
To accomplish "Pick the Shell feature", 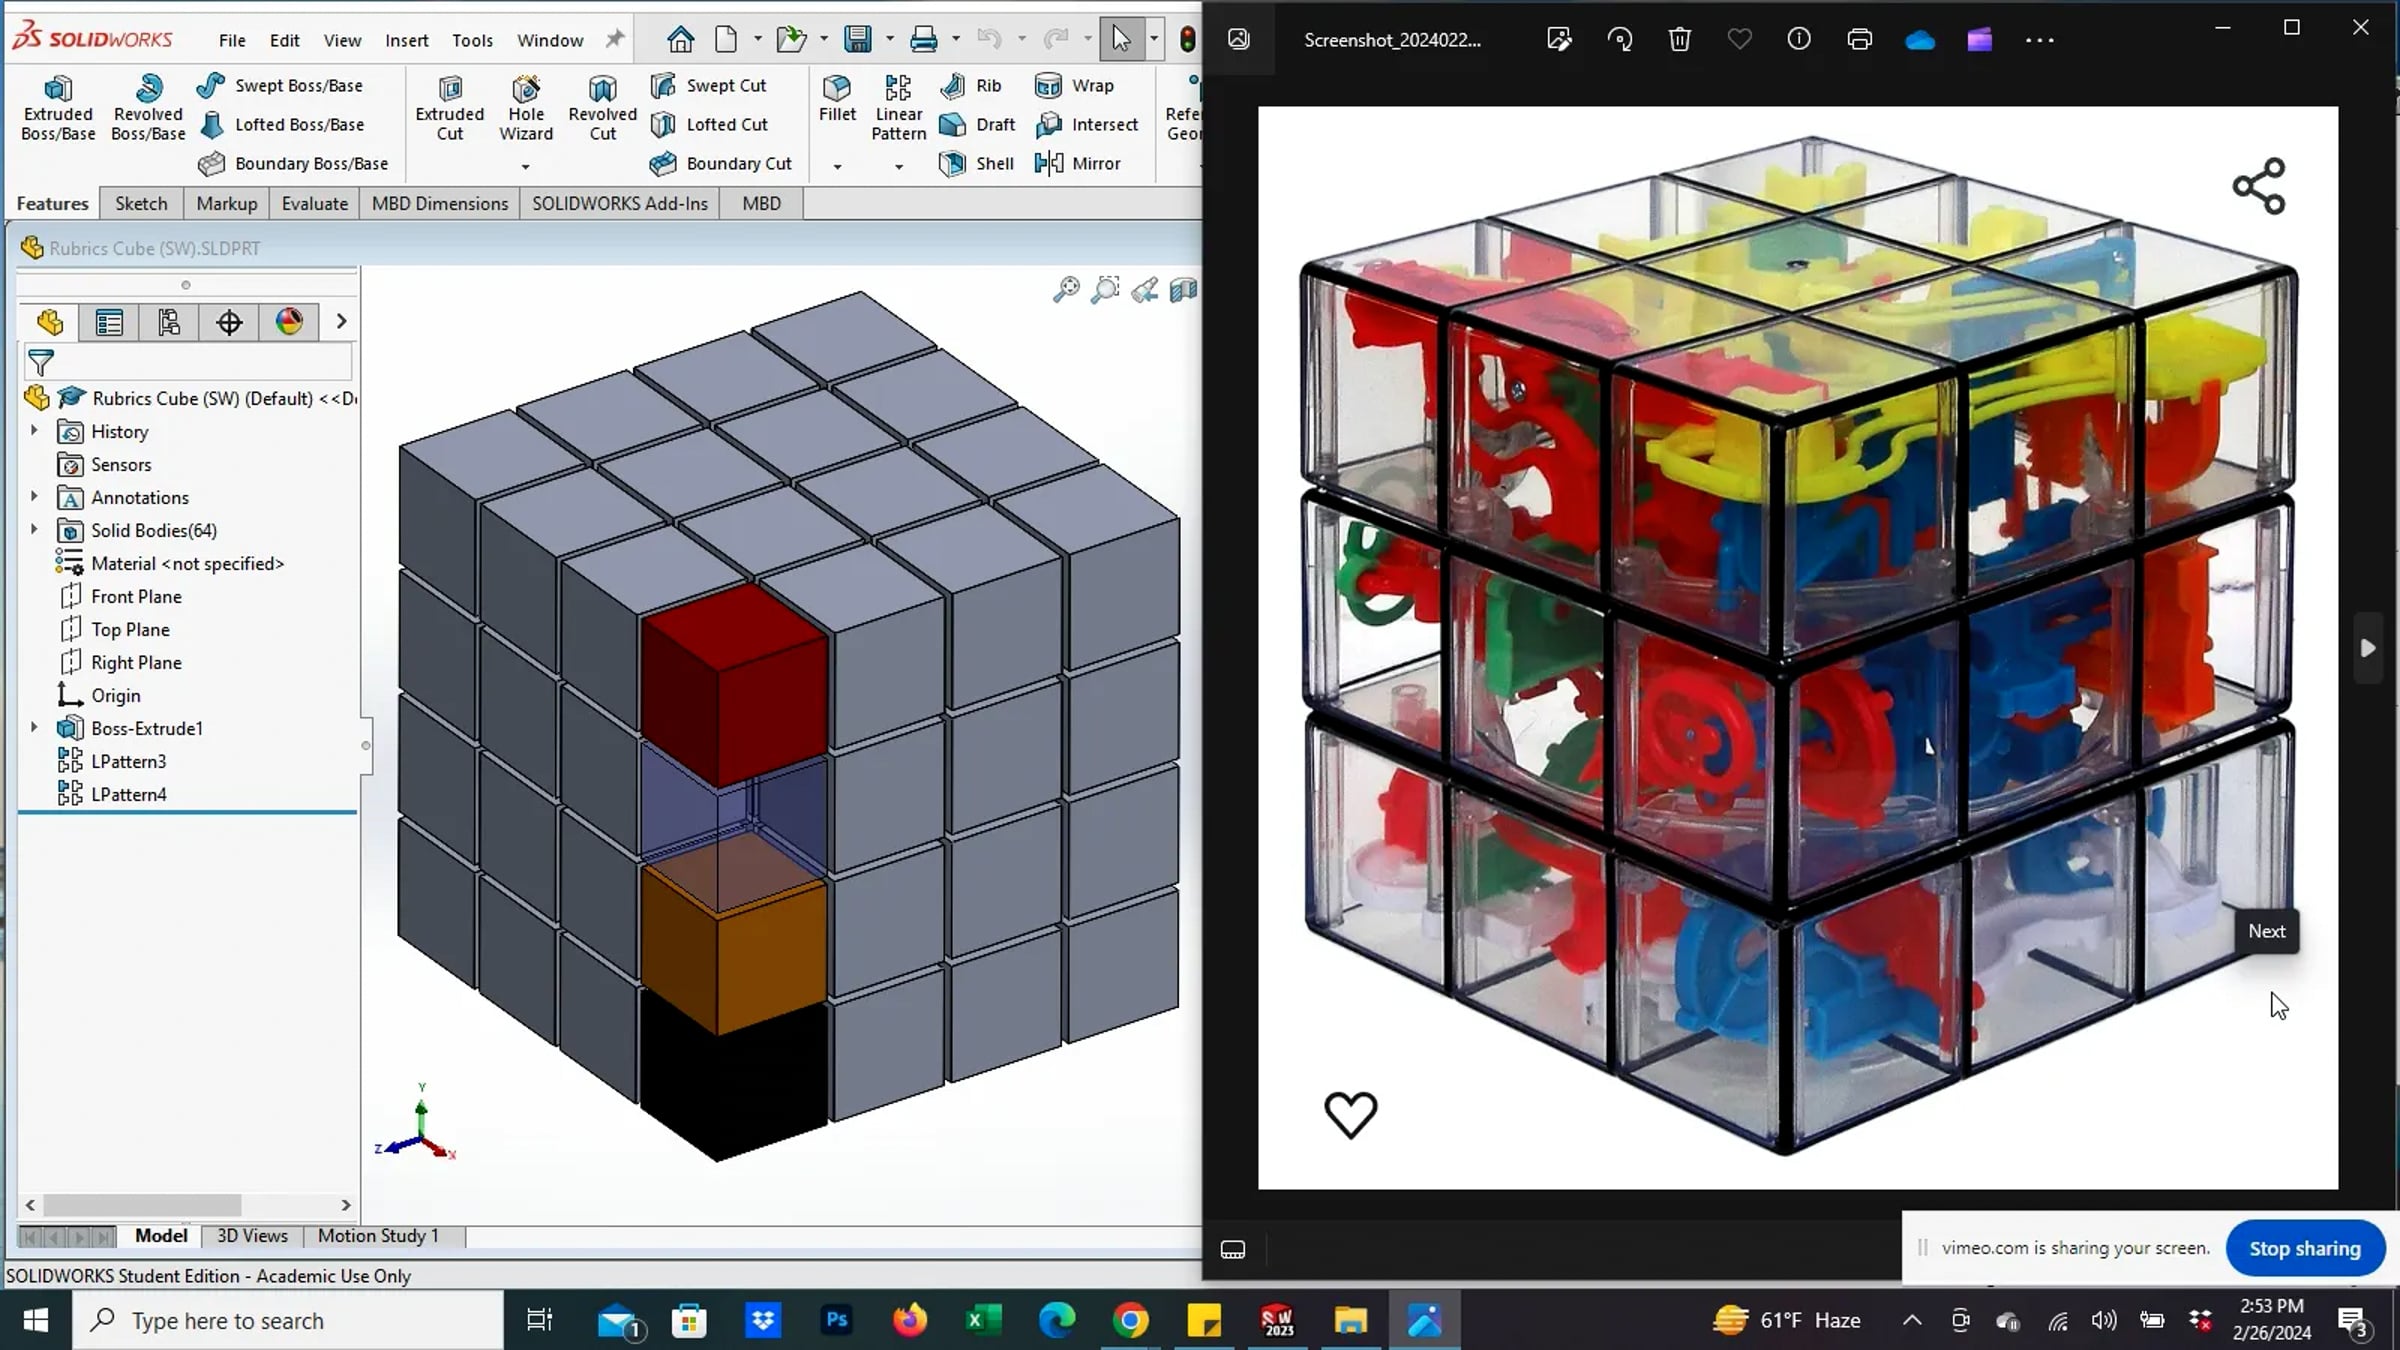I will [977, 163].
